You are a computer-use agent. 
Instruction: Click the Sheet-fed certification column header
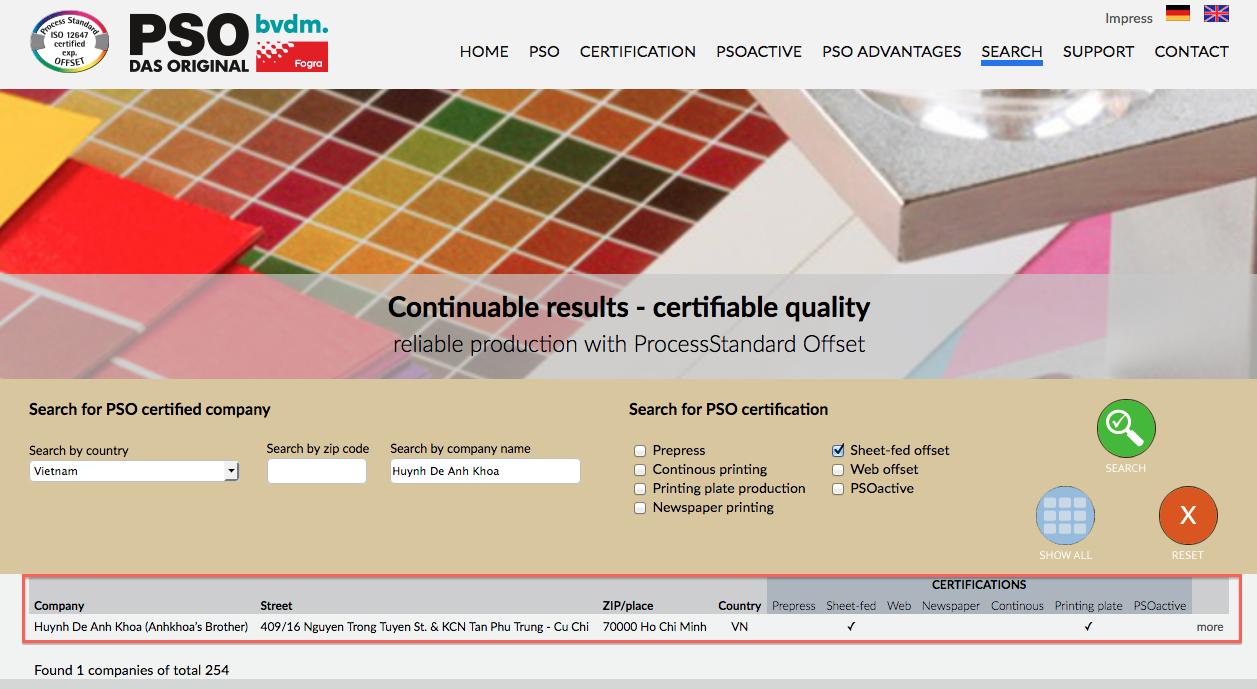tap(851, 606)
